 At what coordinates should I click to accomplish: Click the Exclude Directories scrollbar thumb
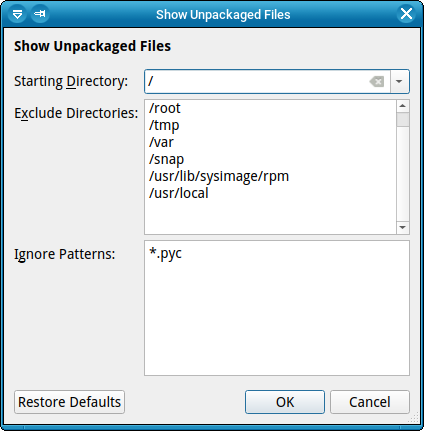point(403,119)
